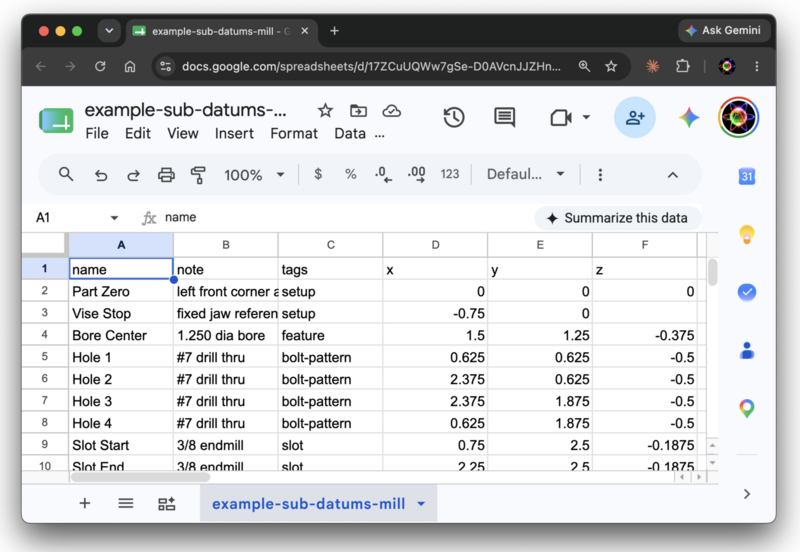Expand the side panel chevron

point(746,494)
